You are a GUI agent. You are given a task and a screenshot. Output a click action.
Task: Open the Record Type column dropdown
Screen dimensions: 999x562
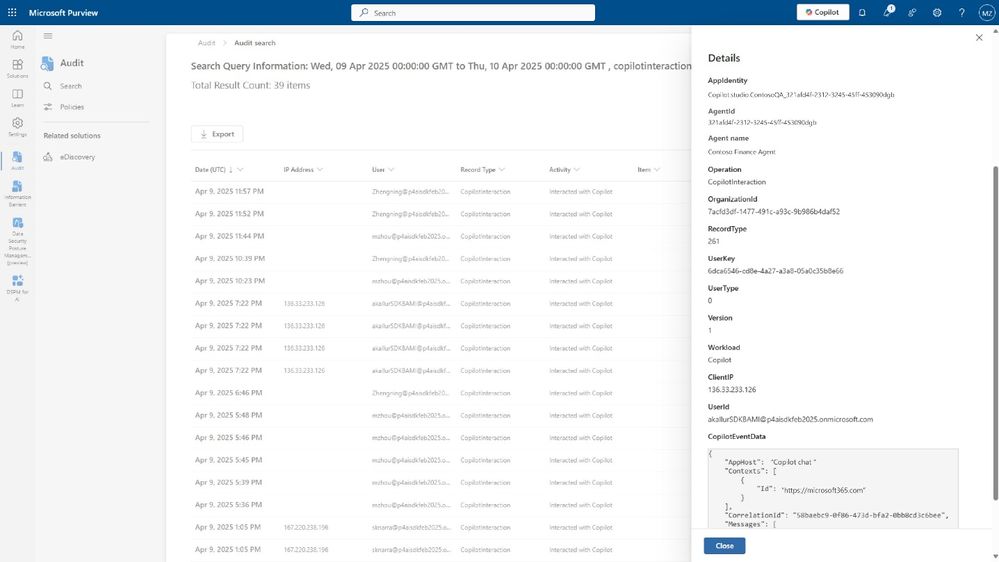click(502, 169)
